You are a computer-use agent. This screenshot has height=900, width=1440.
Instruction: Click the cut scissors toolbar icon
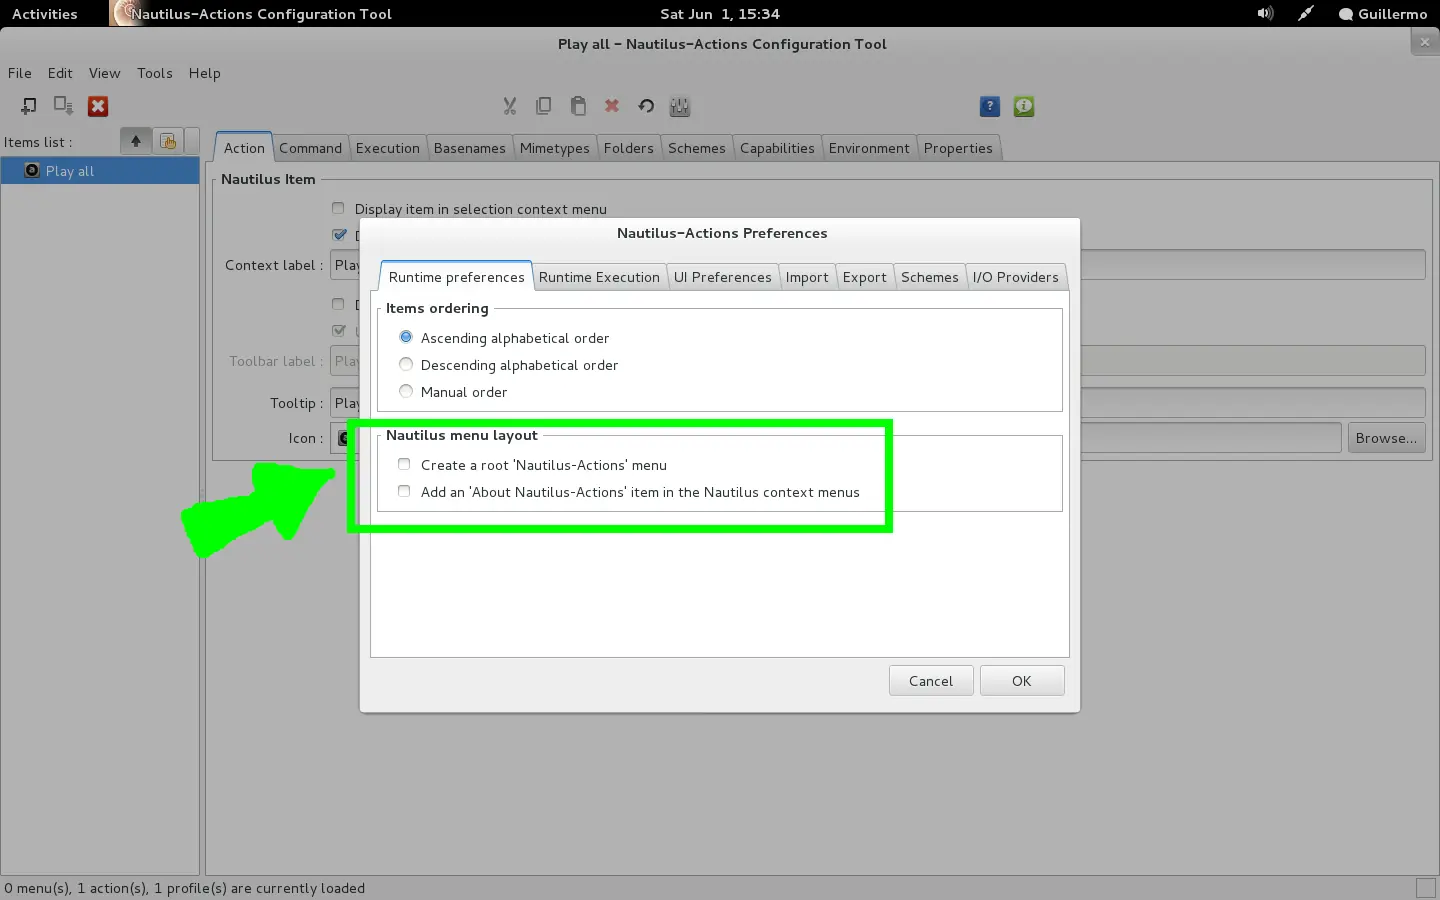click(510, 106)
